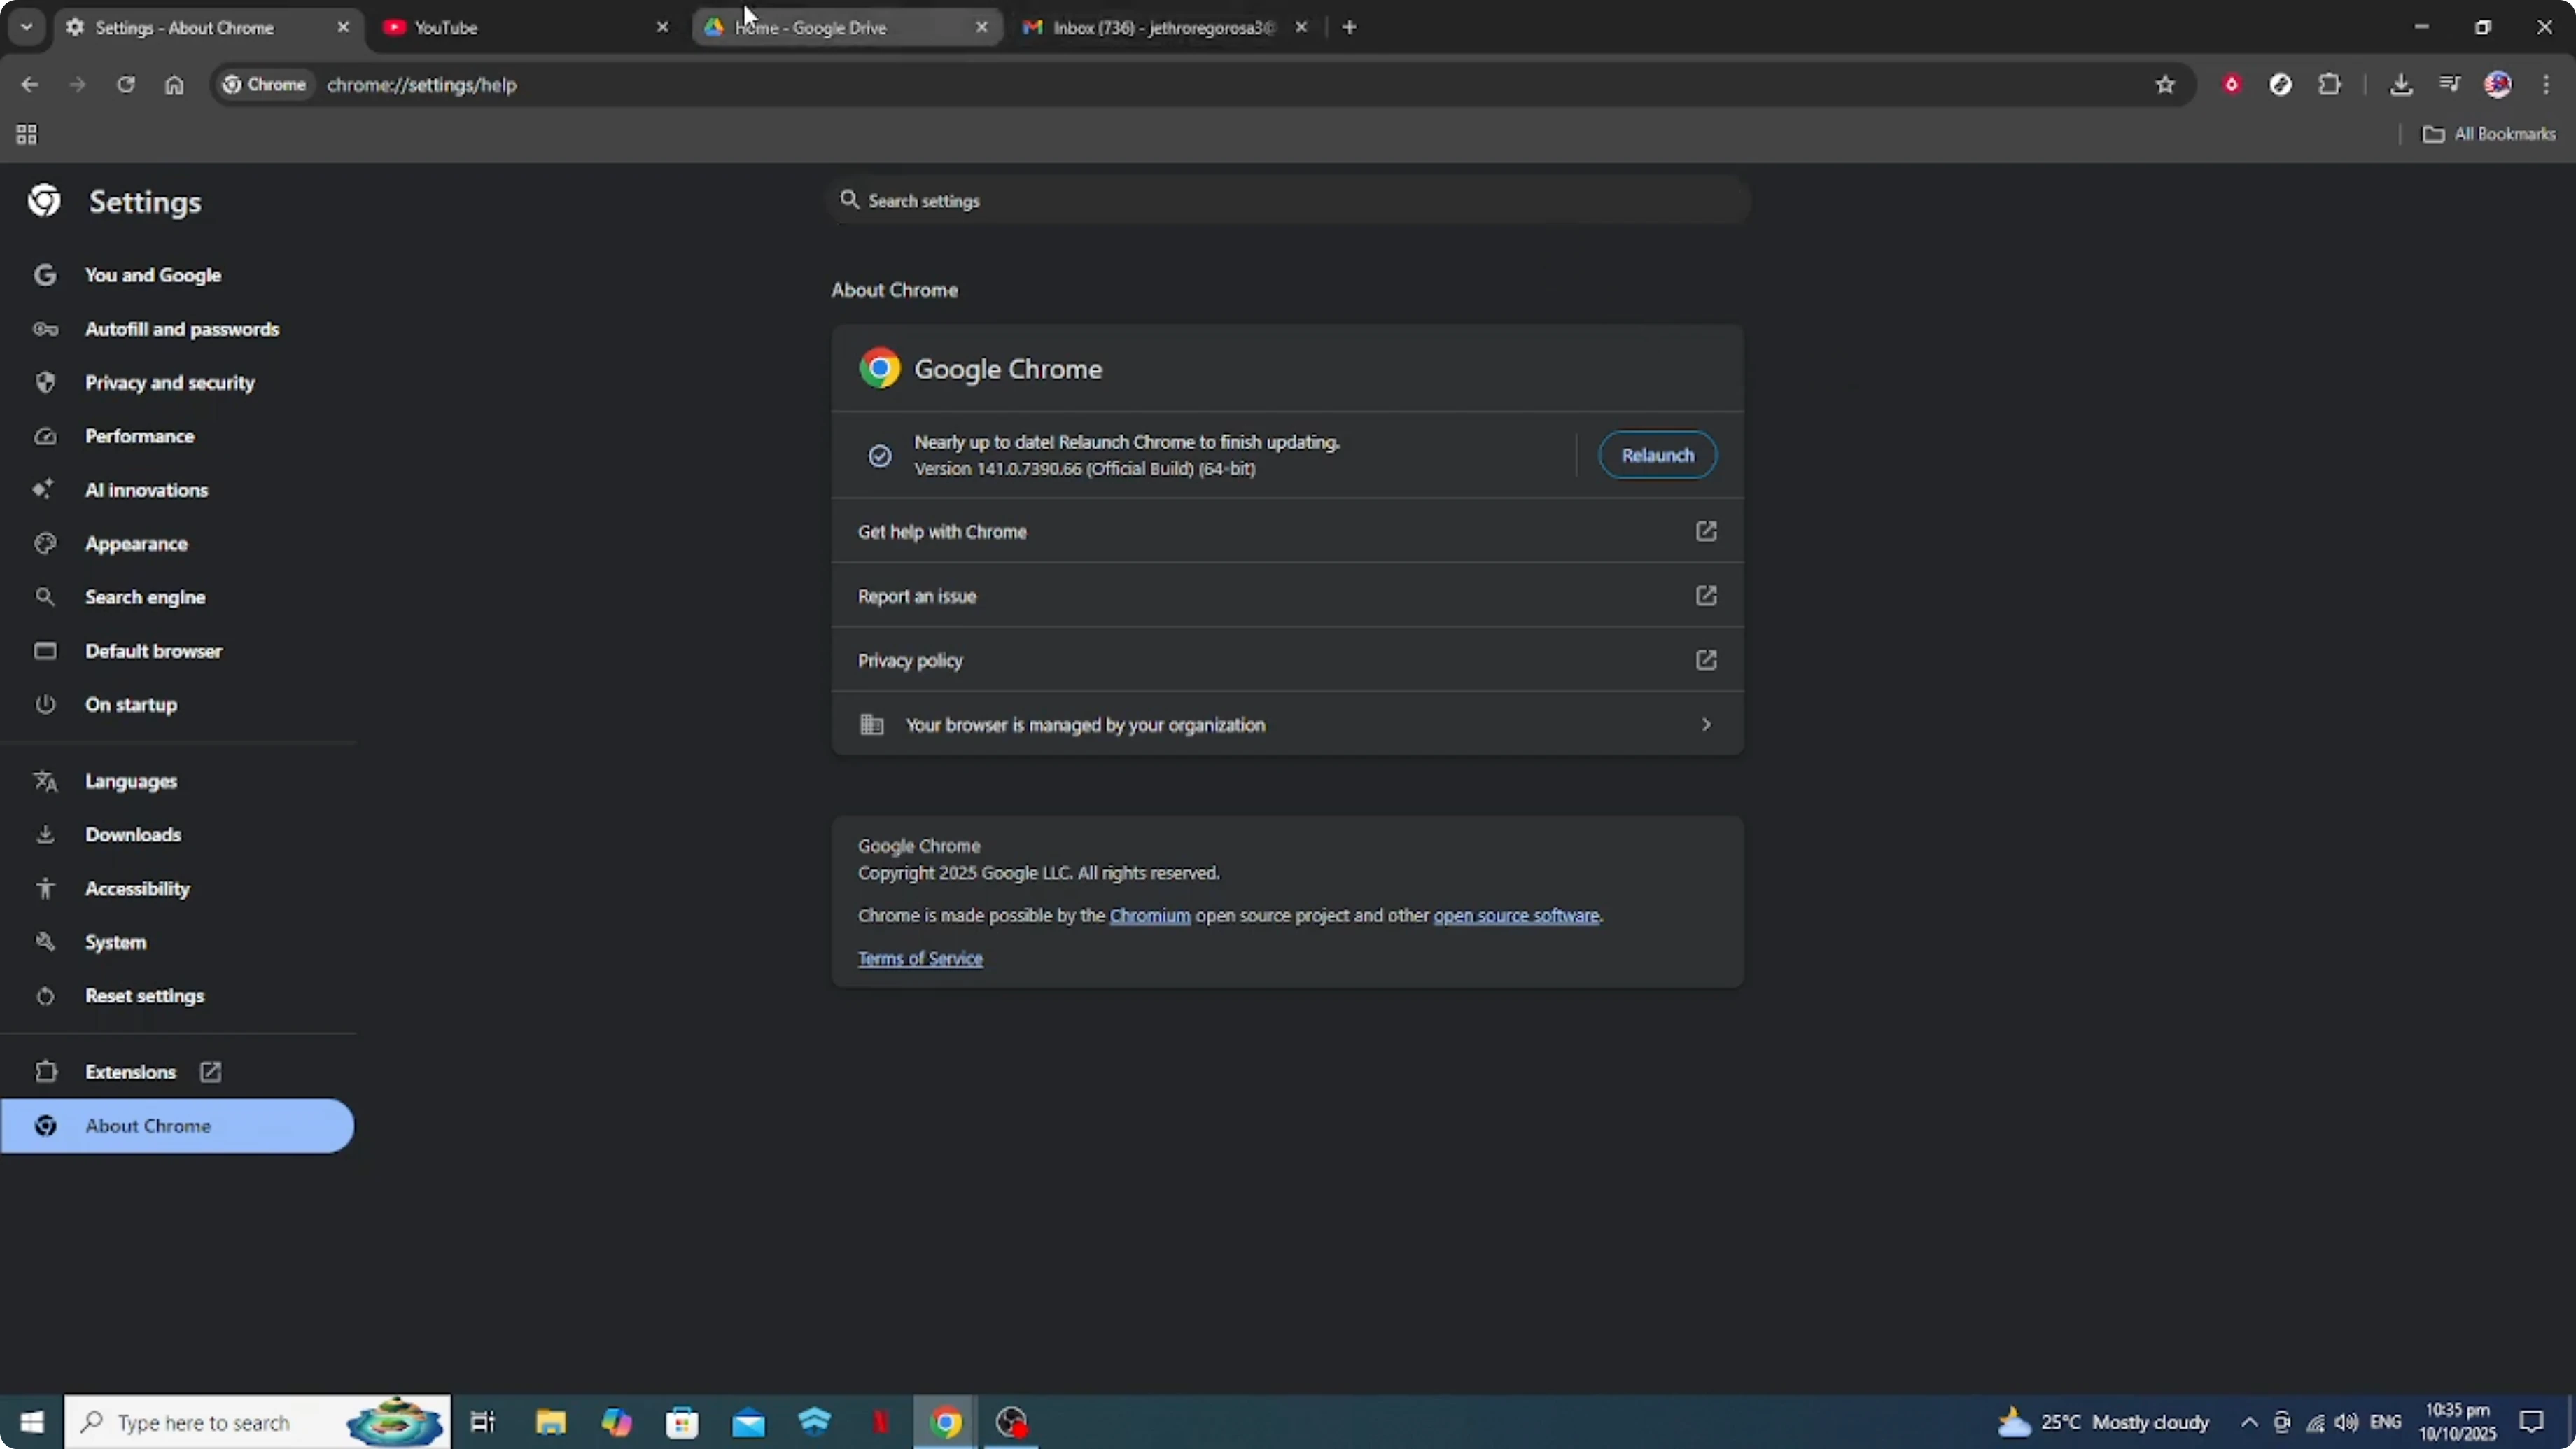
Task: Open Terms of Service link
Action: pyautogui.click(x=920, y=958)
